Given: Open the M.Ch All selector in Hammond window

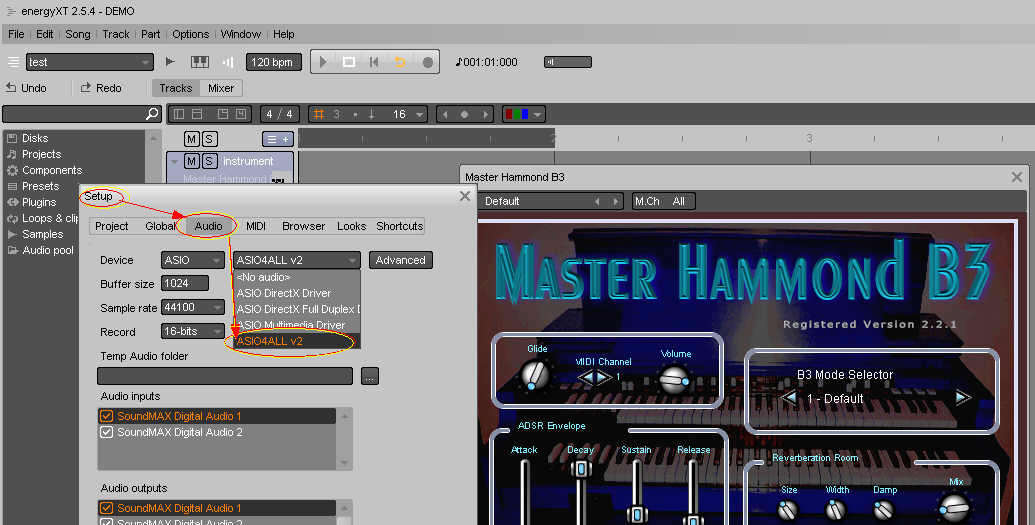Looking at the screenshot, I should (x=663, y=201).
